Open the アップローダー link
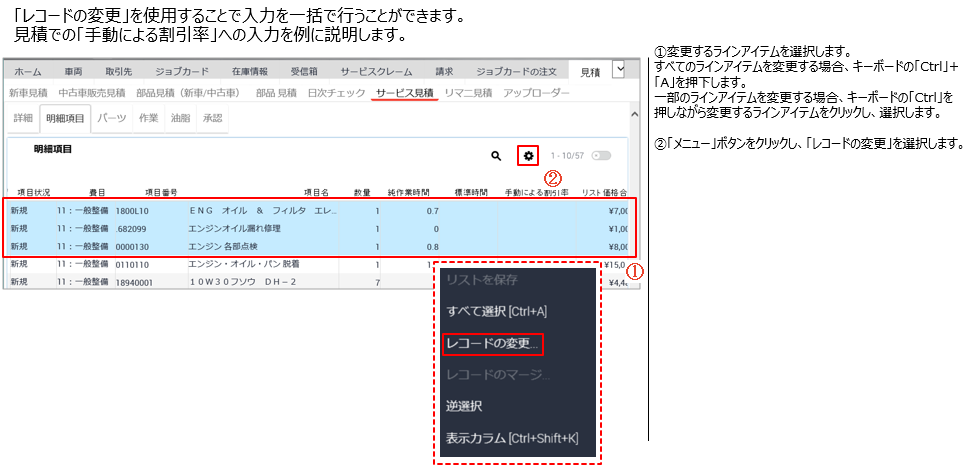968x467 pixels. pyautogui.click(x=536, y=93)
